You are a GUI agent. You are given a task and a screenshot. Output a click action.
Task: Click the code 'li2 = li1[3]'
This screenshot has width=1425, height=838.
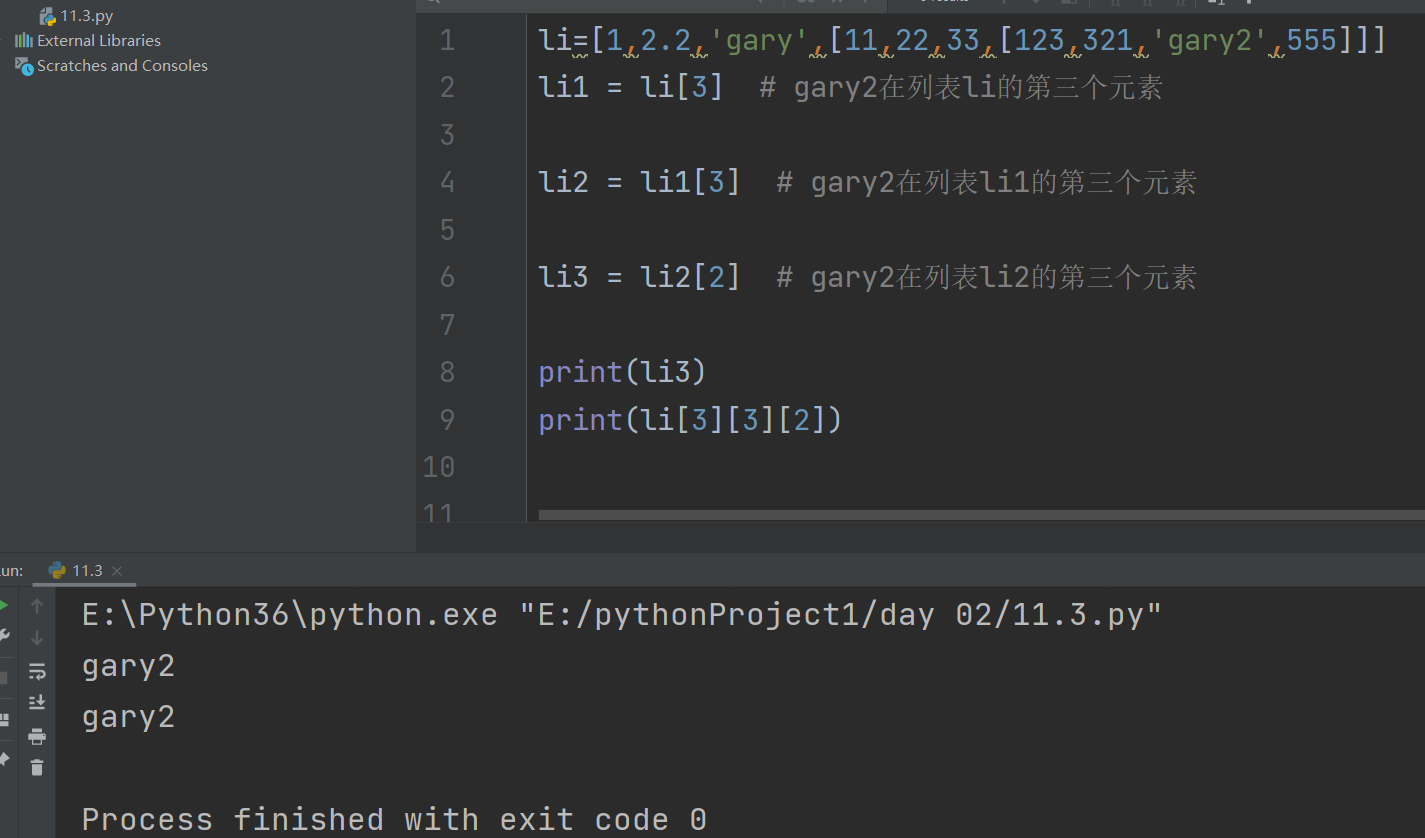[639, 182]
